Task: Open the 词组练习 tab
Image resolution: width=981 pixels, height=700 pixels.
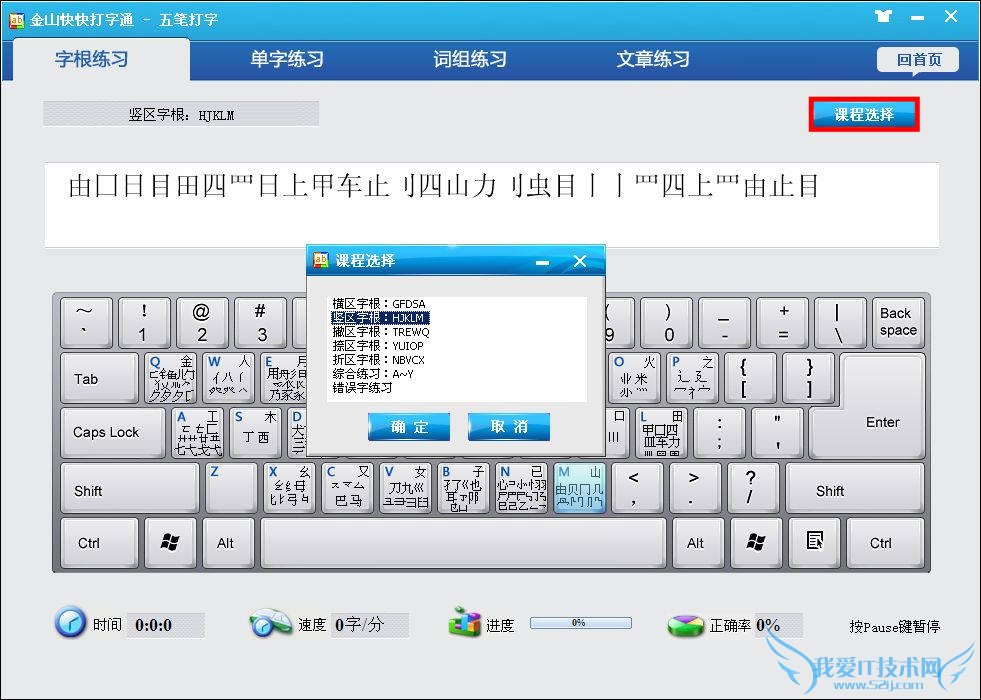Action: coord(470,59)
